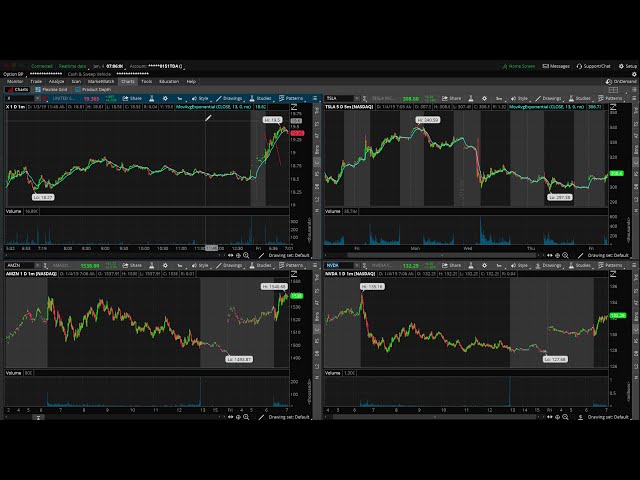Open the 1m timeframe selector in X chart
The width and height of the screenshot is (640, 480).
click(179, 98)
